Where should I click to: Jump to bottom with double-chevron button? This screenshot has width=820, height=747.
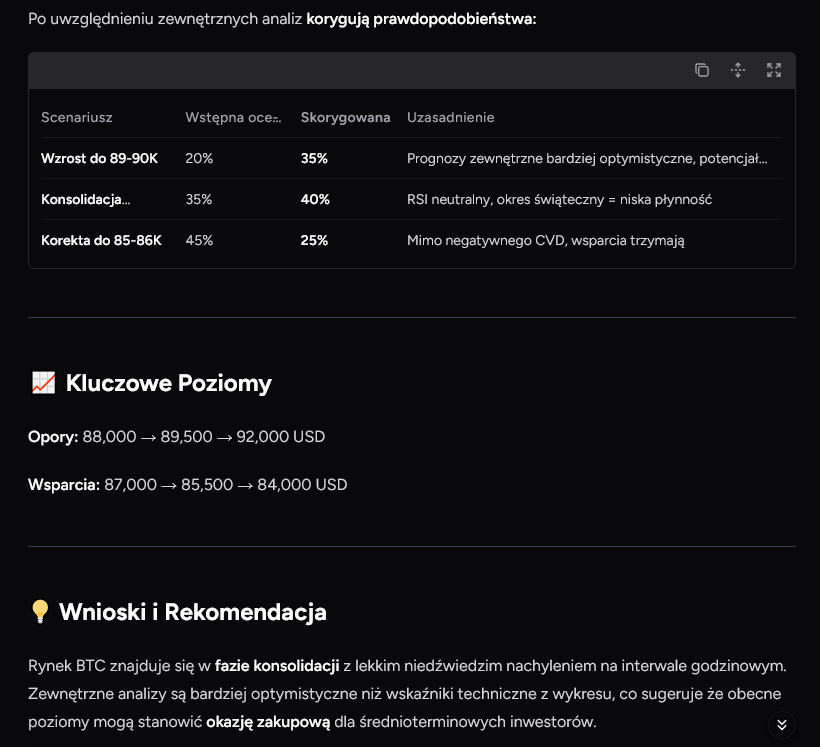pos(782,725)
